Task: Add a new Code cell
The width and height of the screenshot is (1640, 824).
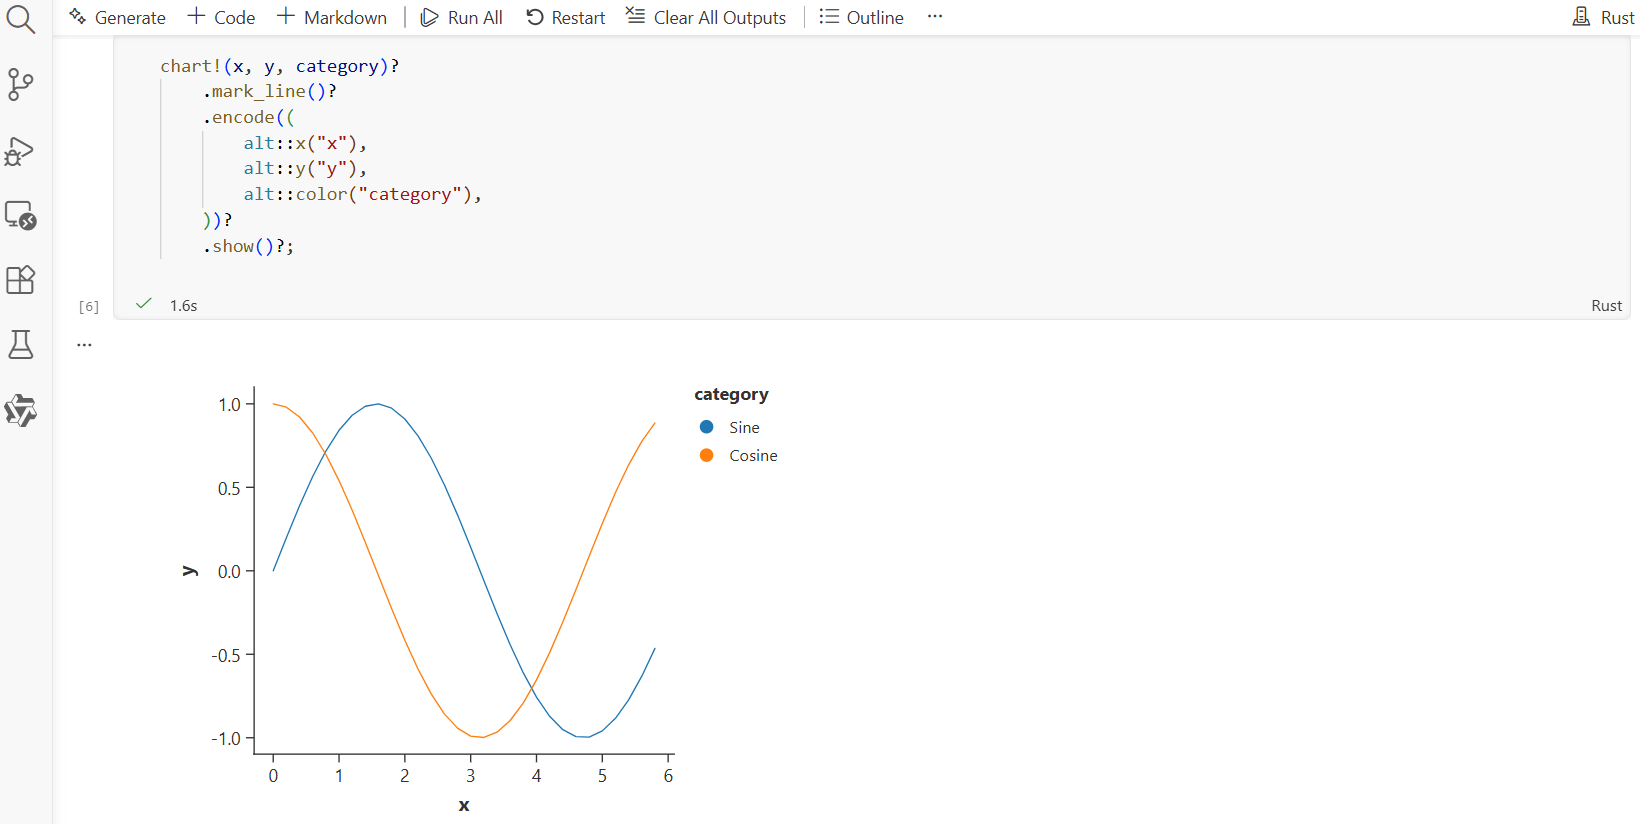Action: [x=222, y=17]
